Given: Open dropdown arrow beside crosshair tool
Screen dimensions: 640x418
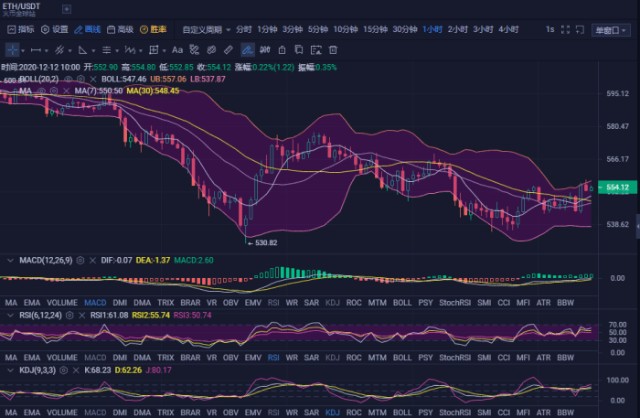Looking at the screenshot, I should click(22, 51).
